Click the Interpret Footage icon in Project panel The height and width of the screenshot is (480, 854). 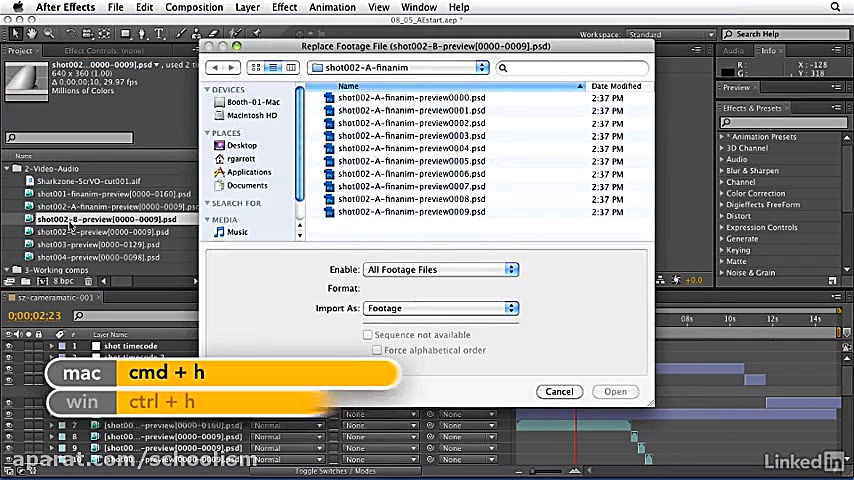point(9,281)
